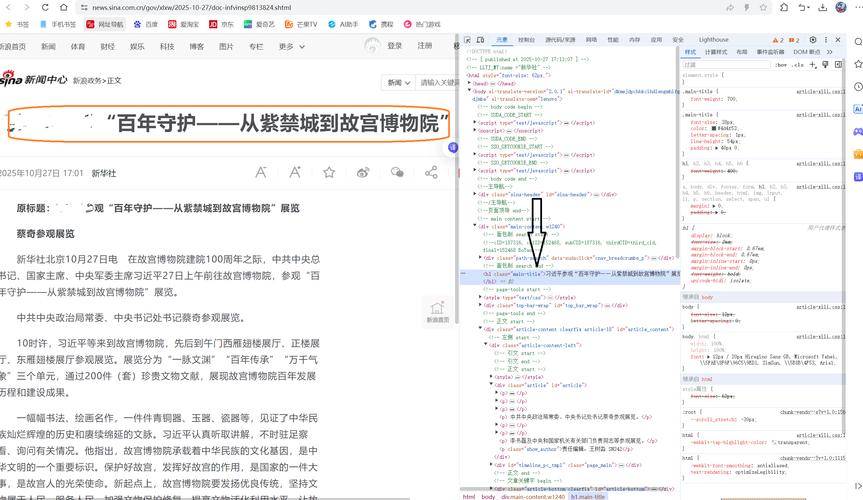Screen dimensions: 863x500
Task: Activate the DevTools element picker icon
Action: tap(467, 40)
